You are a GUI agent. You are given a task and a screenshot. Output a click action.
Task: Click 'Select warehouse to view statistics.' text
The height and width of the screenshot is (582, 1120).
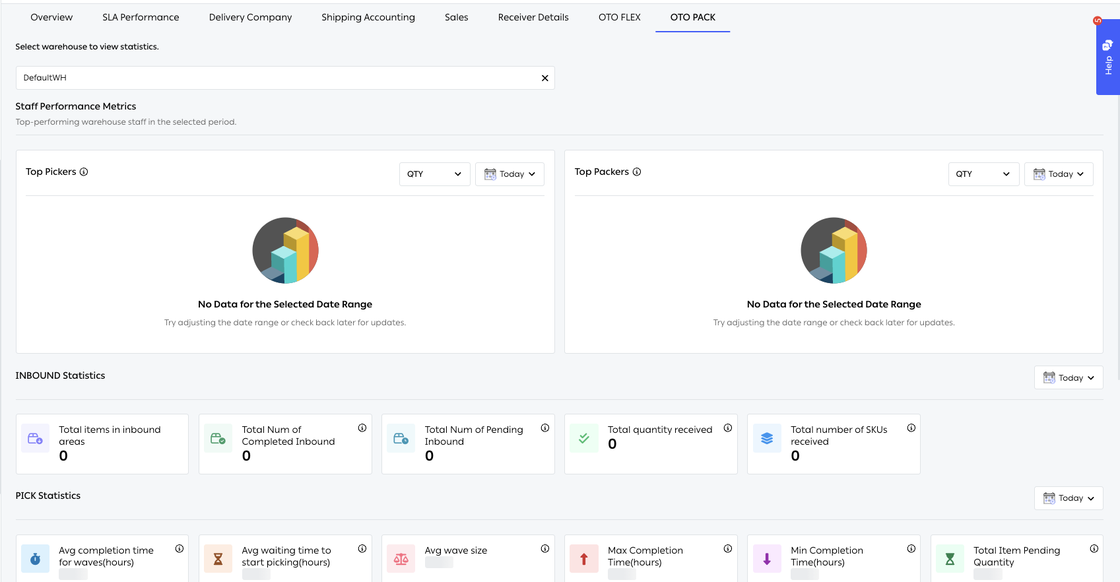(x=87, y=47)
